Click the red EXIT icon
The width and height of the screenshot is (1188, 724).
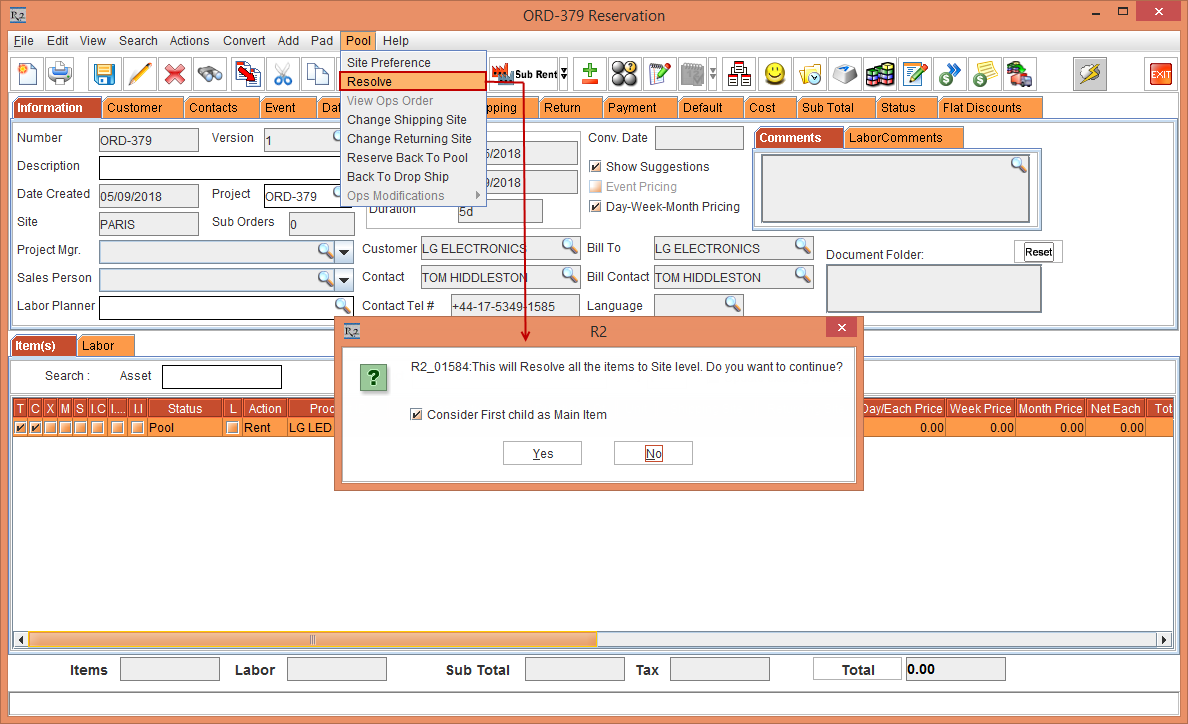pos(1160,74)
